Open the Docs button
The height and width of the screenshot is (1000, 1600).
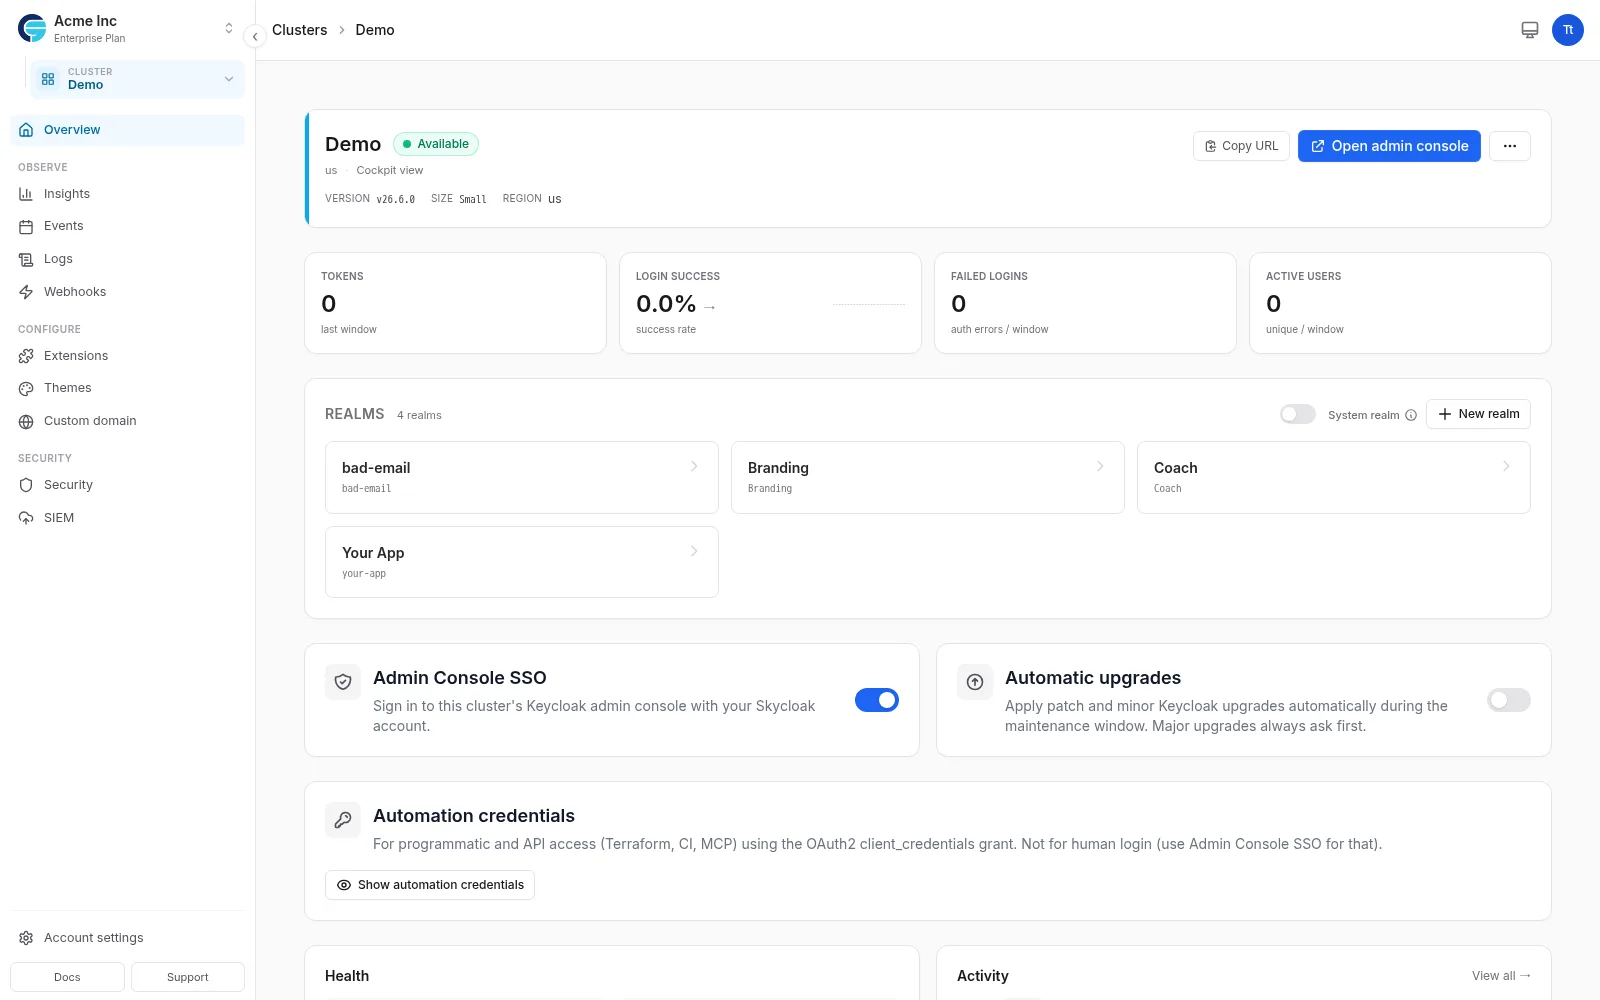point(67,977)
